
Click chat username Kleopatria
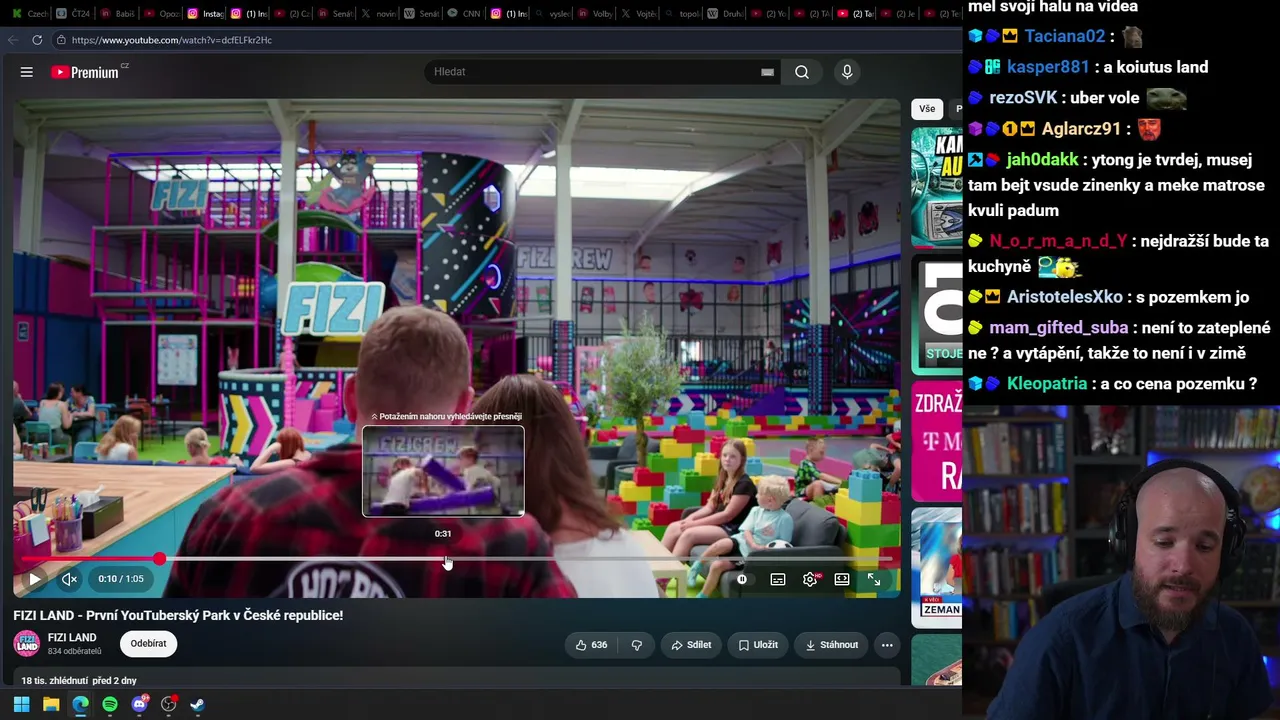tap(1047, 384)
